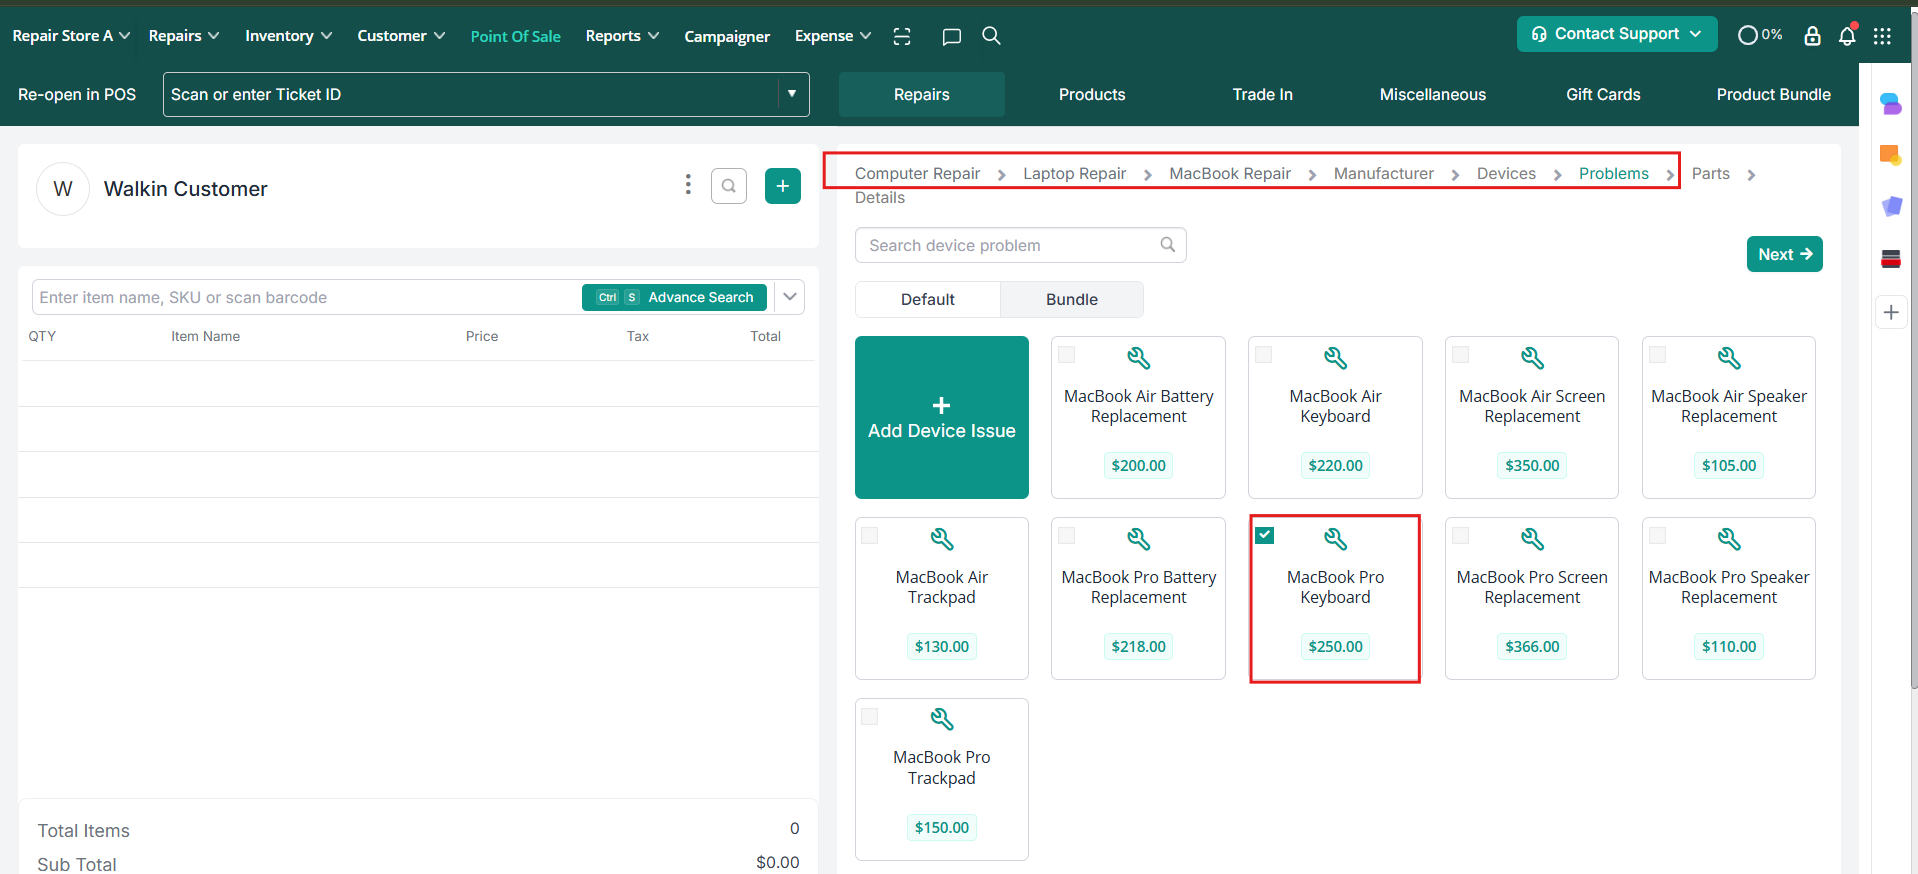This screenshot has height=874, width=1918.
Task: Check the MacBook Pro Speaker Replacement checkbox
Action: click(1658, 535)
